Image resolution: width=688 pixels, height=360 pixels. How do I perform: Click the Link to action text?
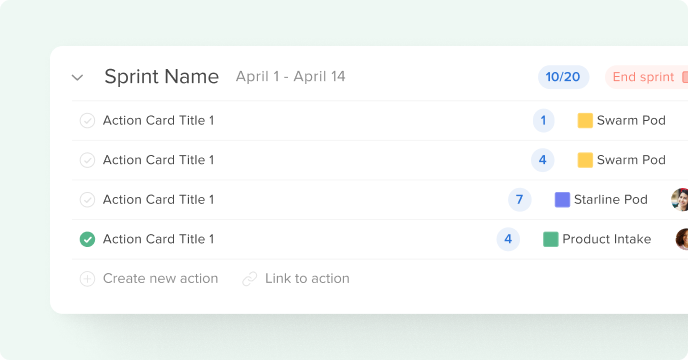coord(307,279)
